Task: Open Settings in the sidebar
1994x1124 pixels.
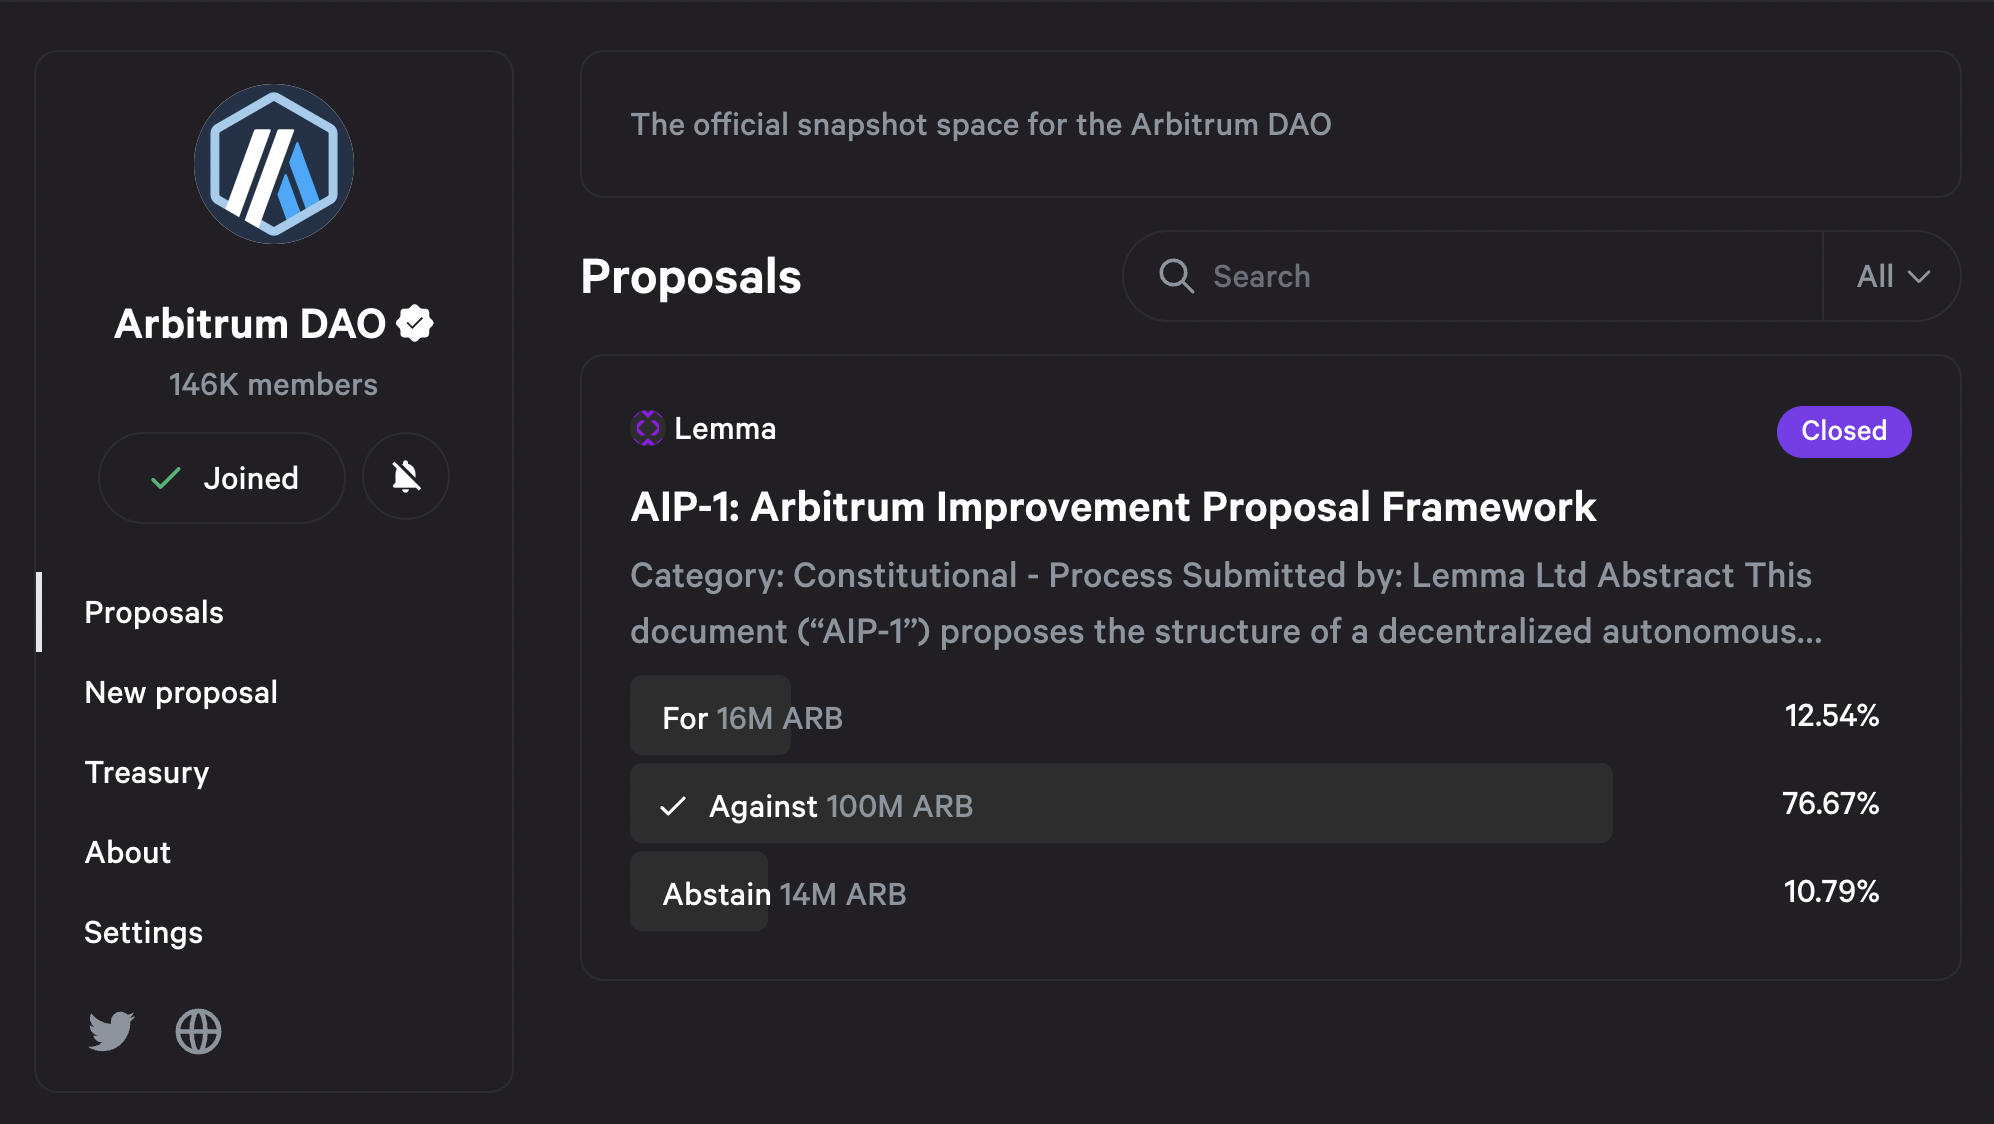Action: pos(143,932)
